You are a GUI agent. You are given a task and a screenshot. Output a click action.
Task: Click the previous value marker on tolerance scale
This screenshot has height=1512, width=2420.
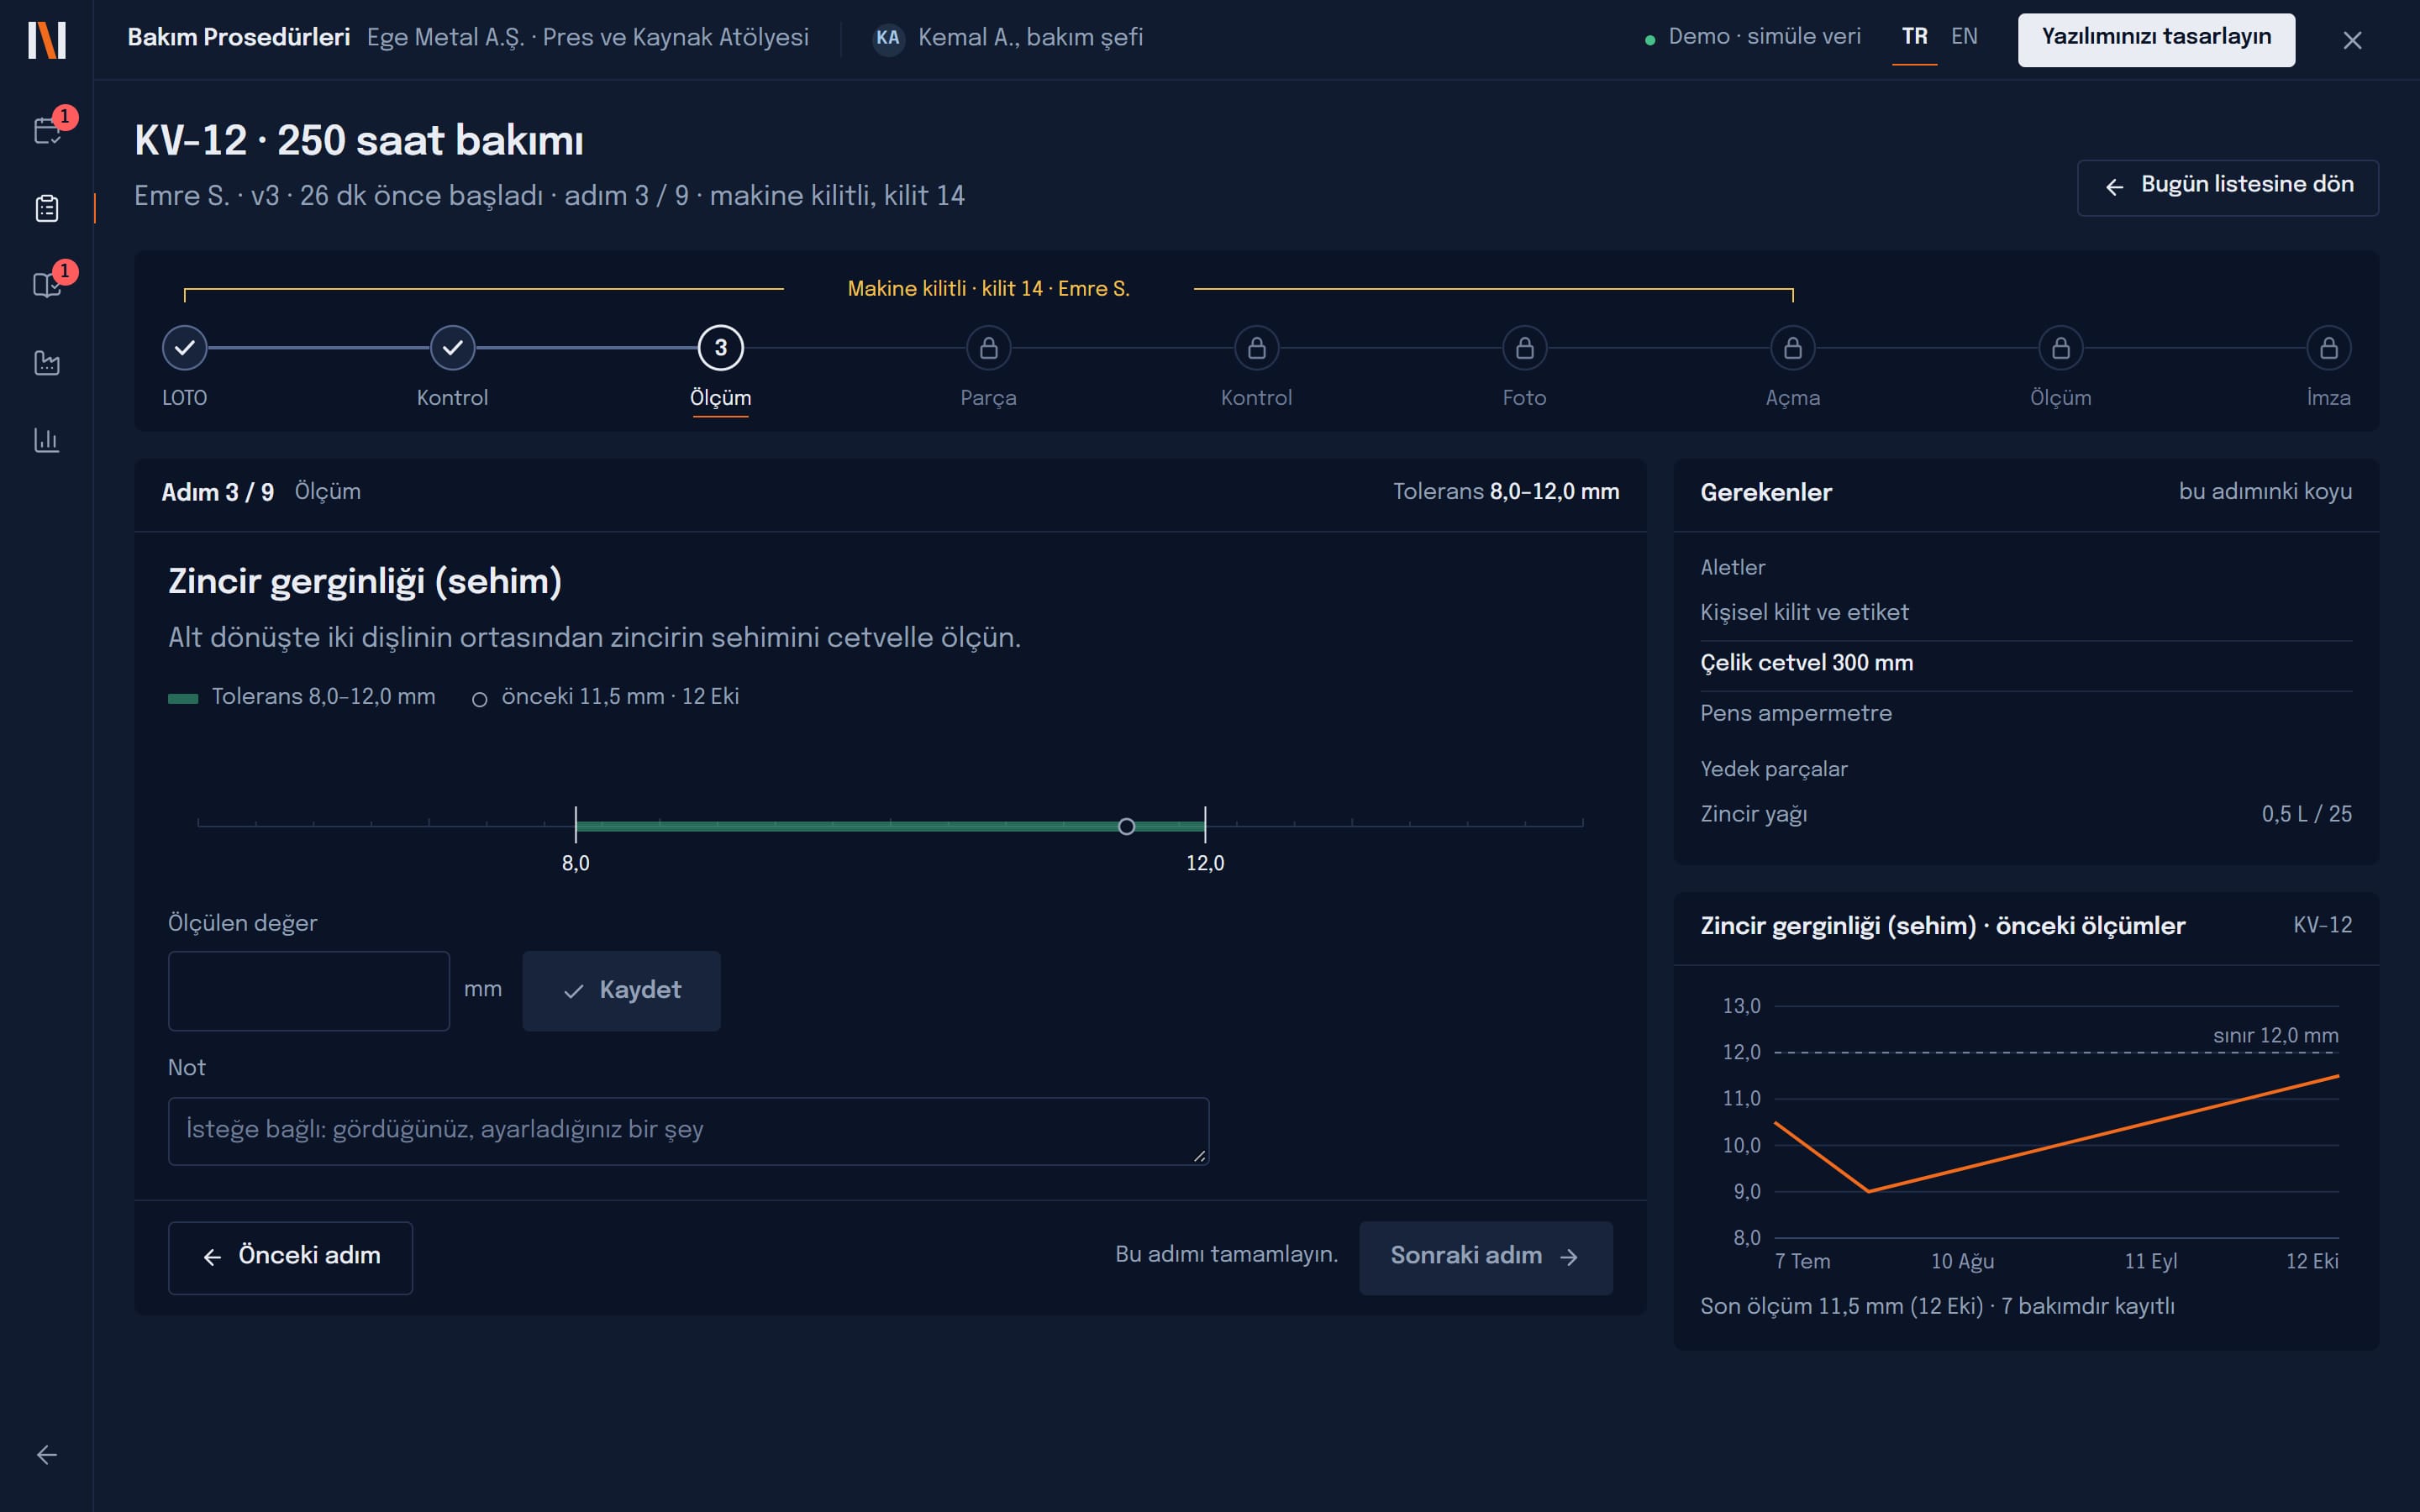coord(1126,826)
